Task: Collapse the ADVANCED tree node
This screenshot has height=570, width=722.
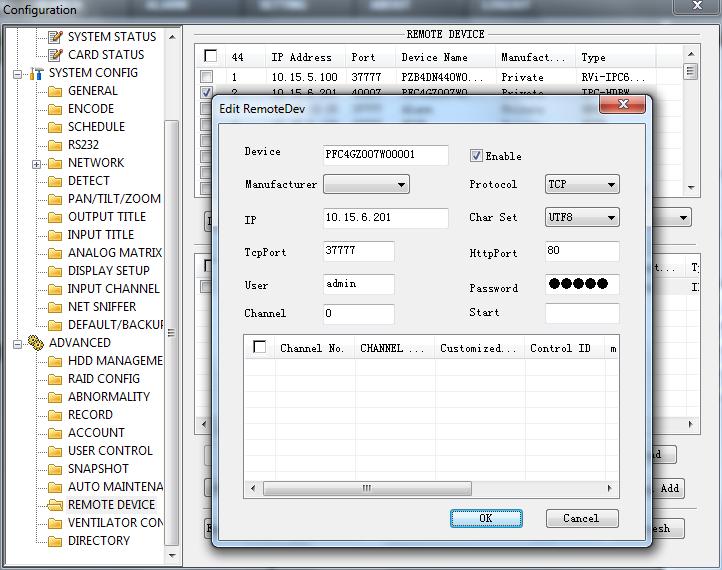Action: click(17, 344)
